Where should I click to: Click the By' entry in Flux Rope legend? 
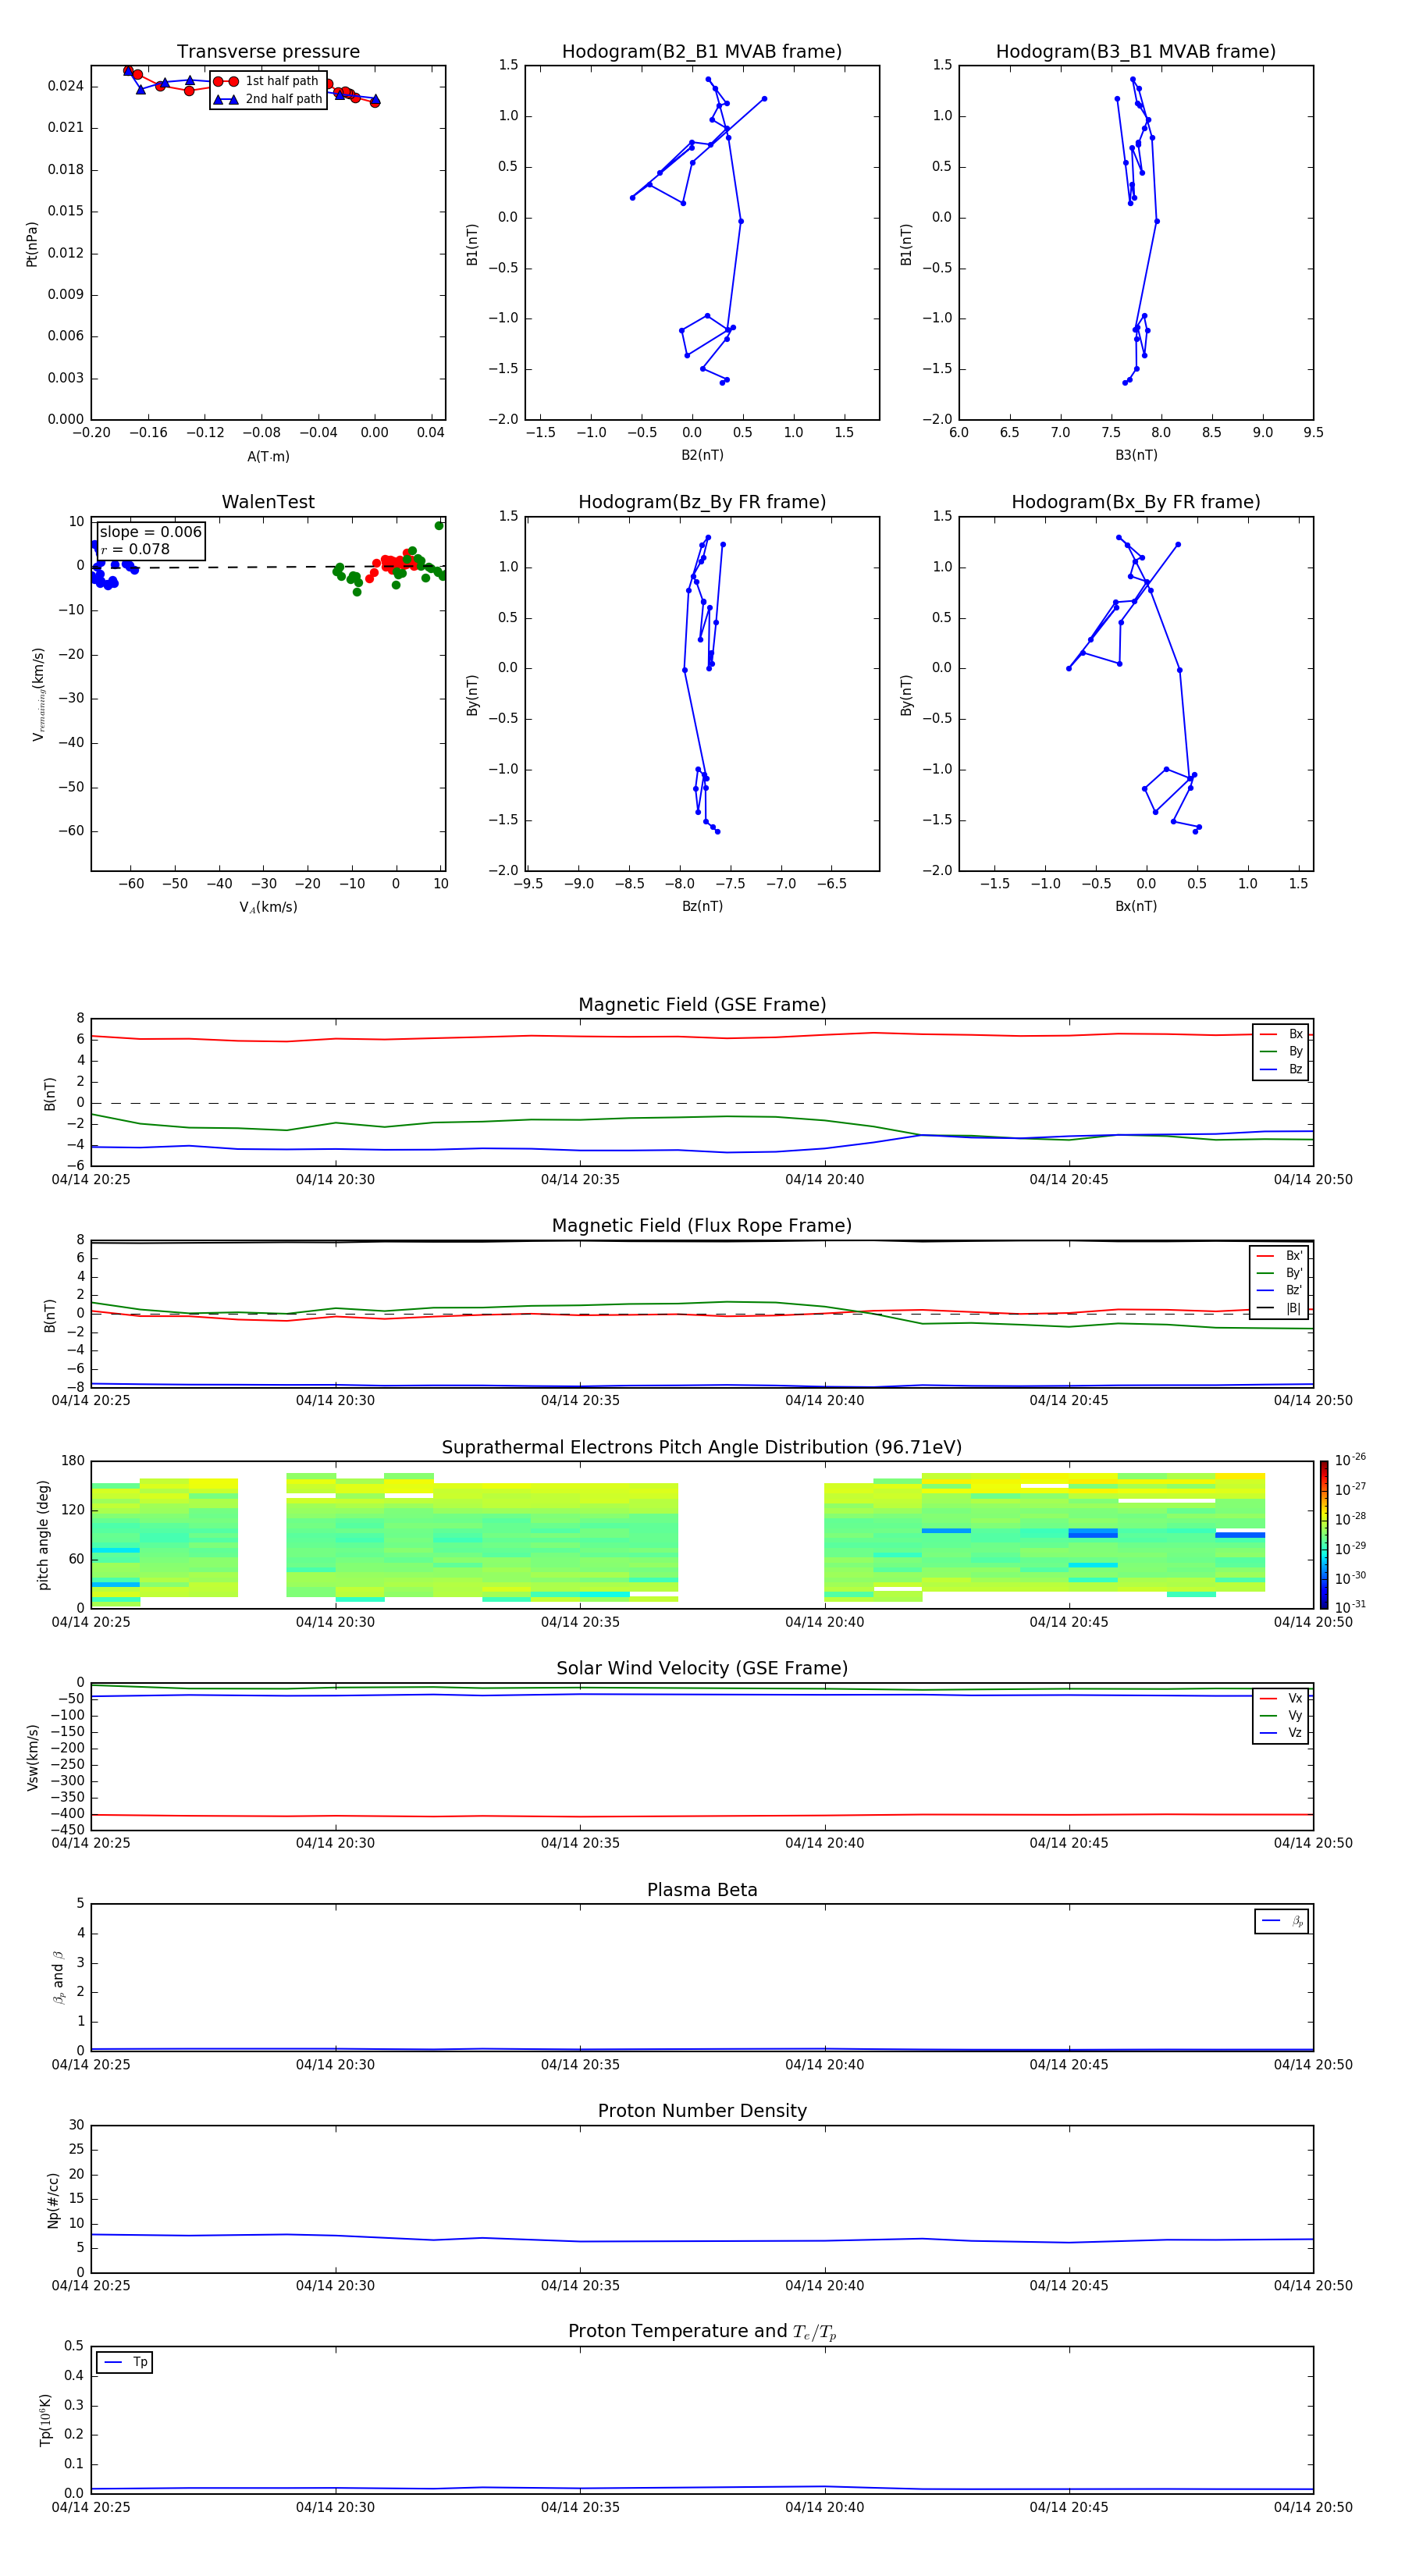(1279, 1274)
